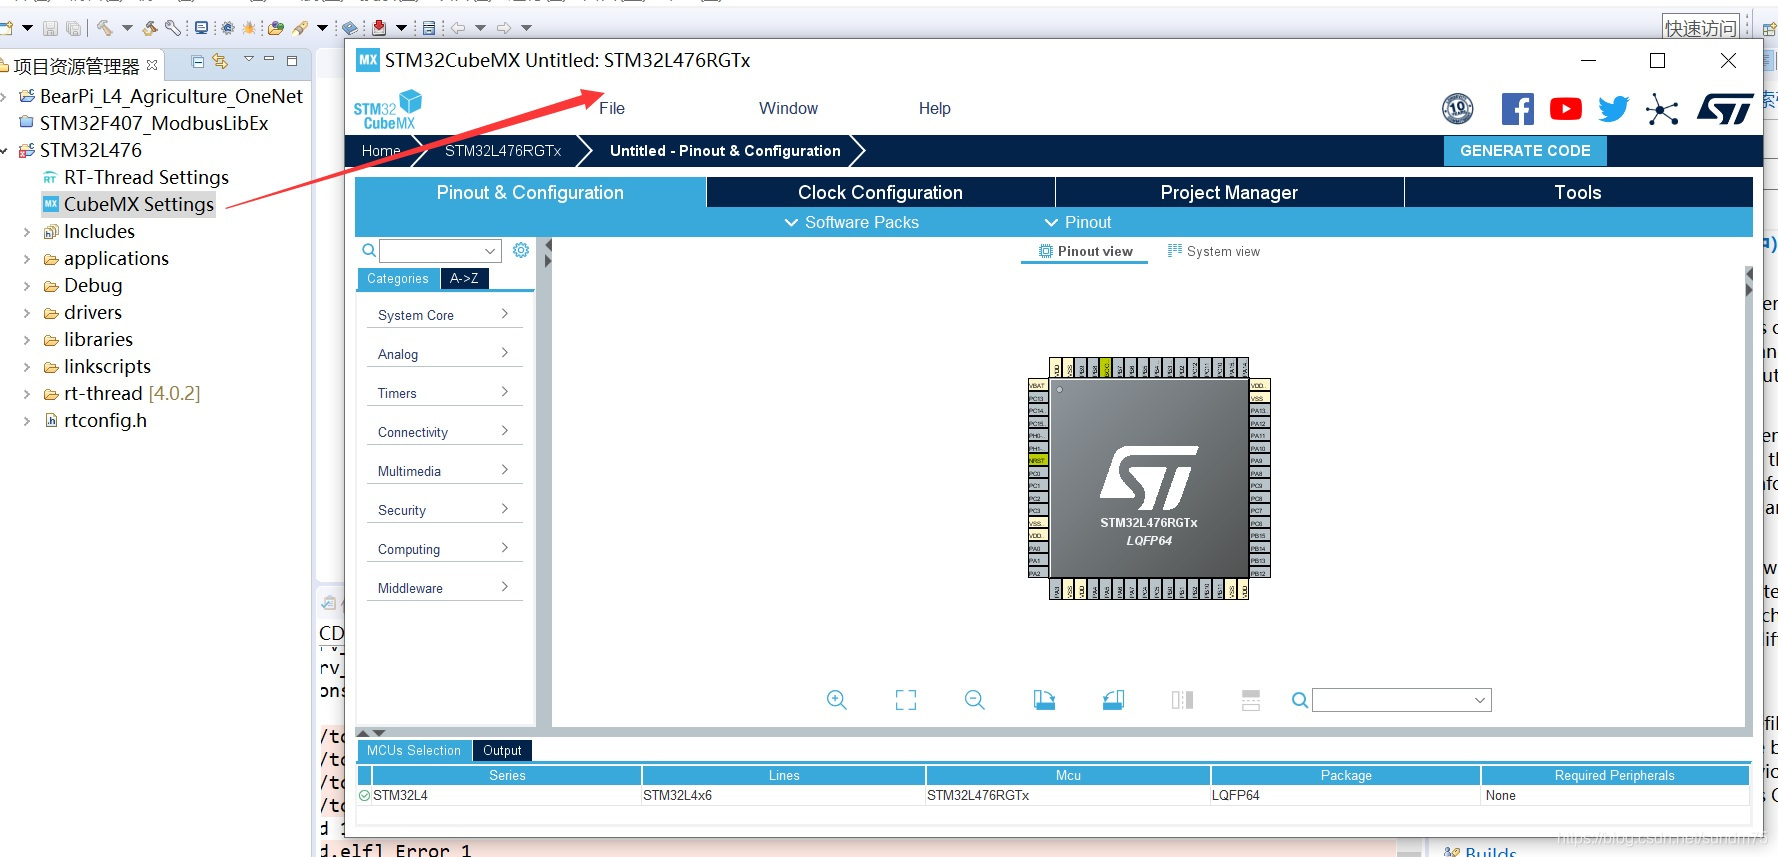Go to Home breadcrumb
This screenshot has height=857, width=1778.
click(381, 151)
